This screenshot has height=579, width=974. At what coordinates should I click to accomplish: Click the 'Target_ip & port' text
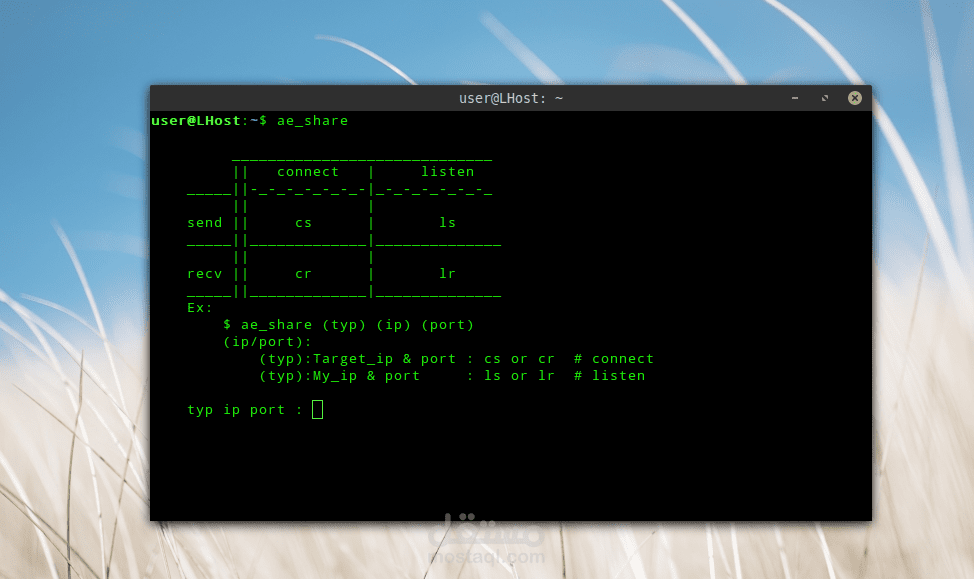pos(384,359)
